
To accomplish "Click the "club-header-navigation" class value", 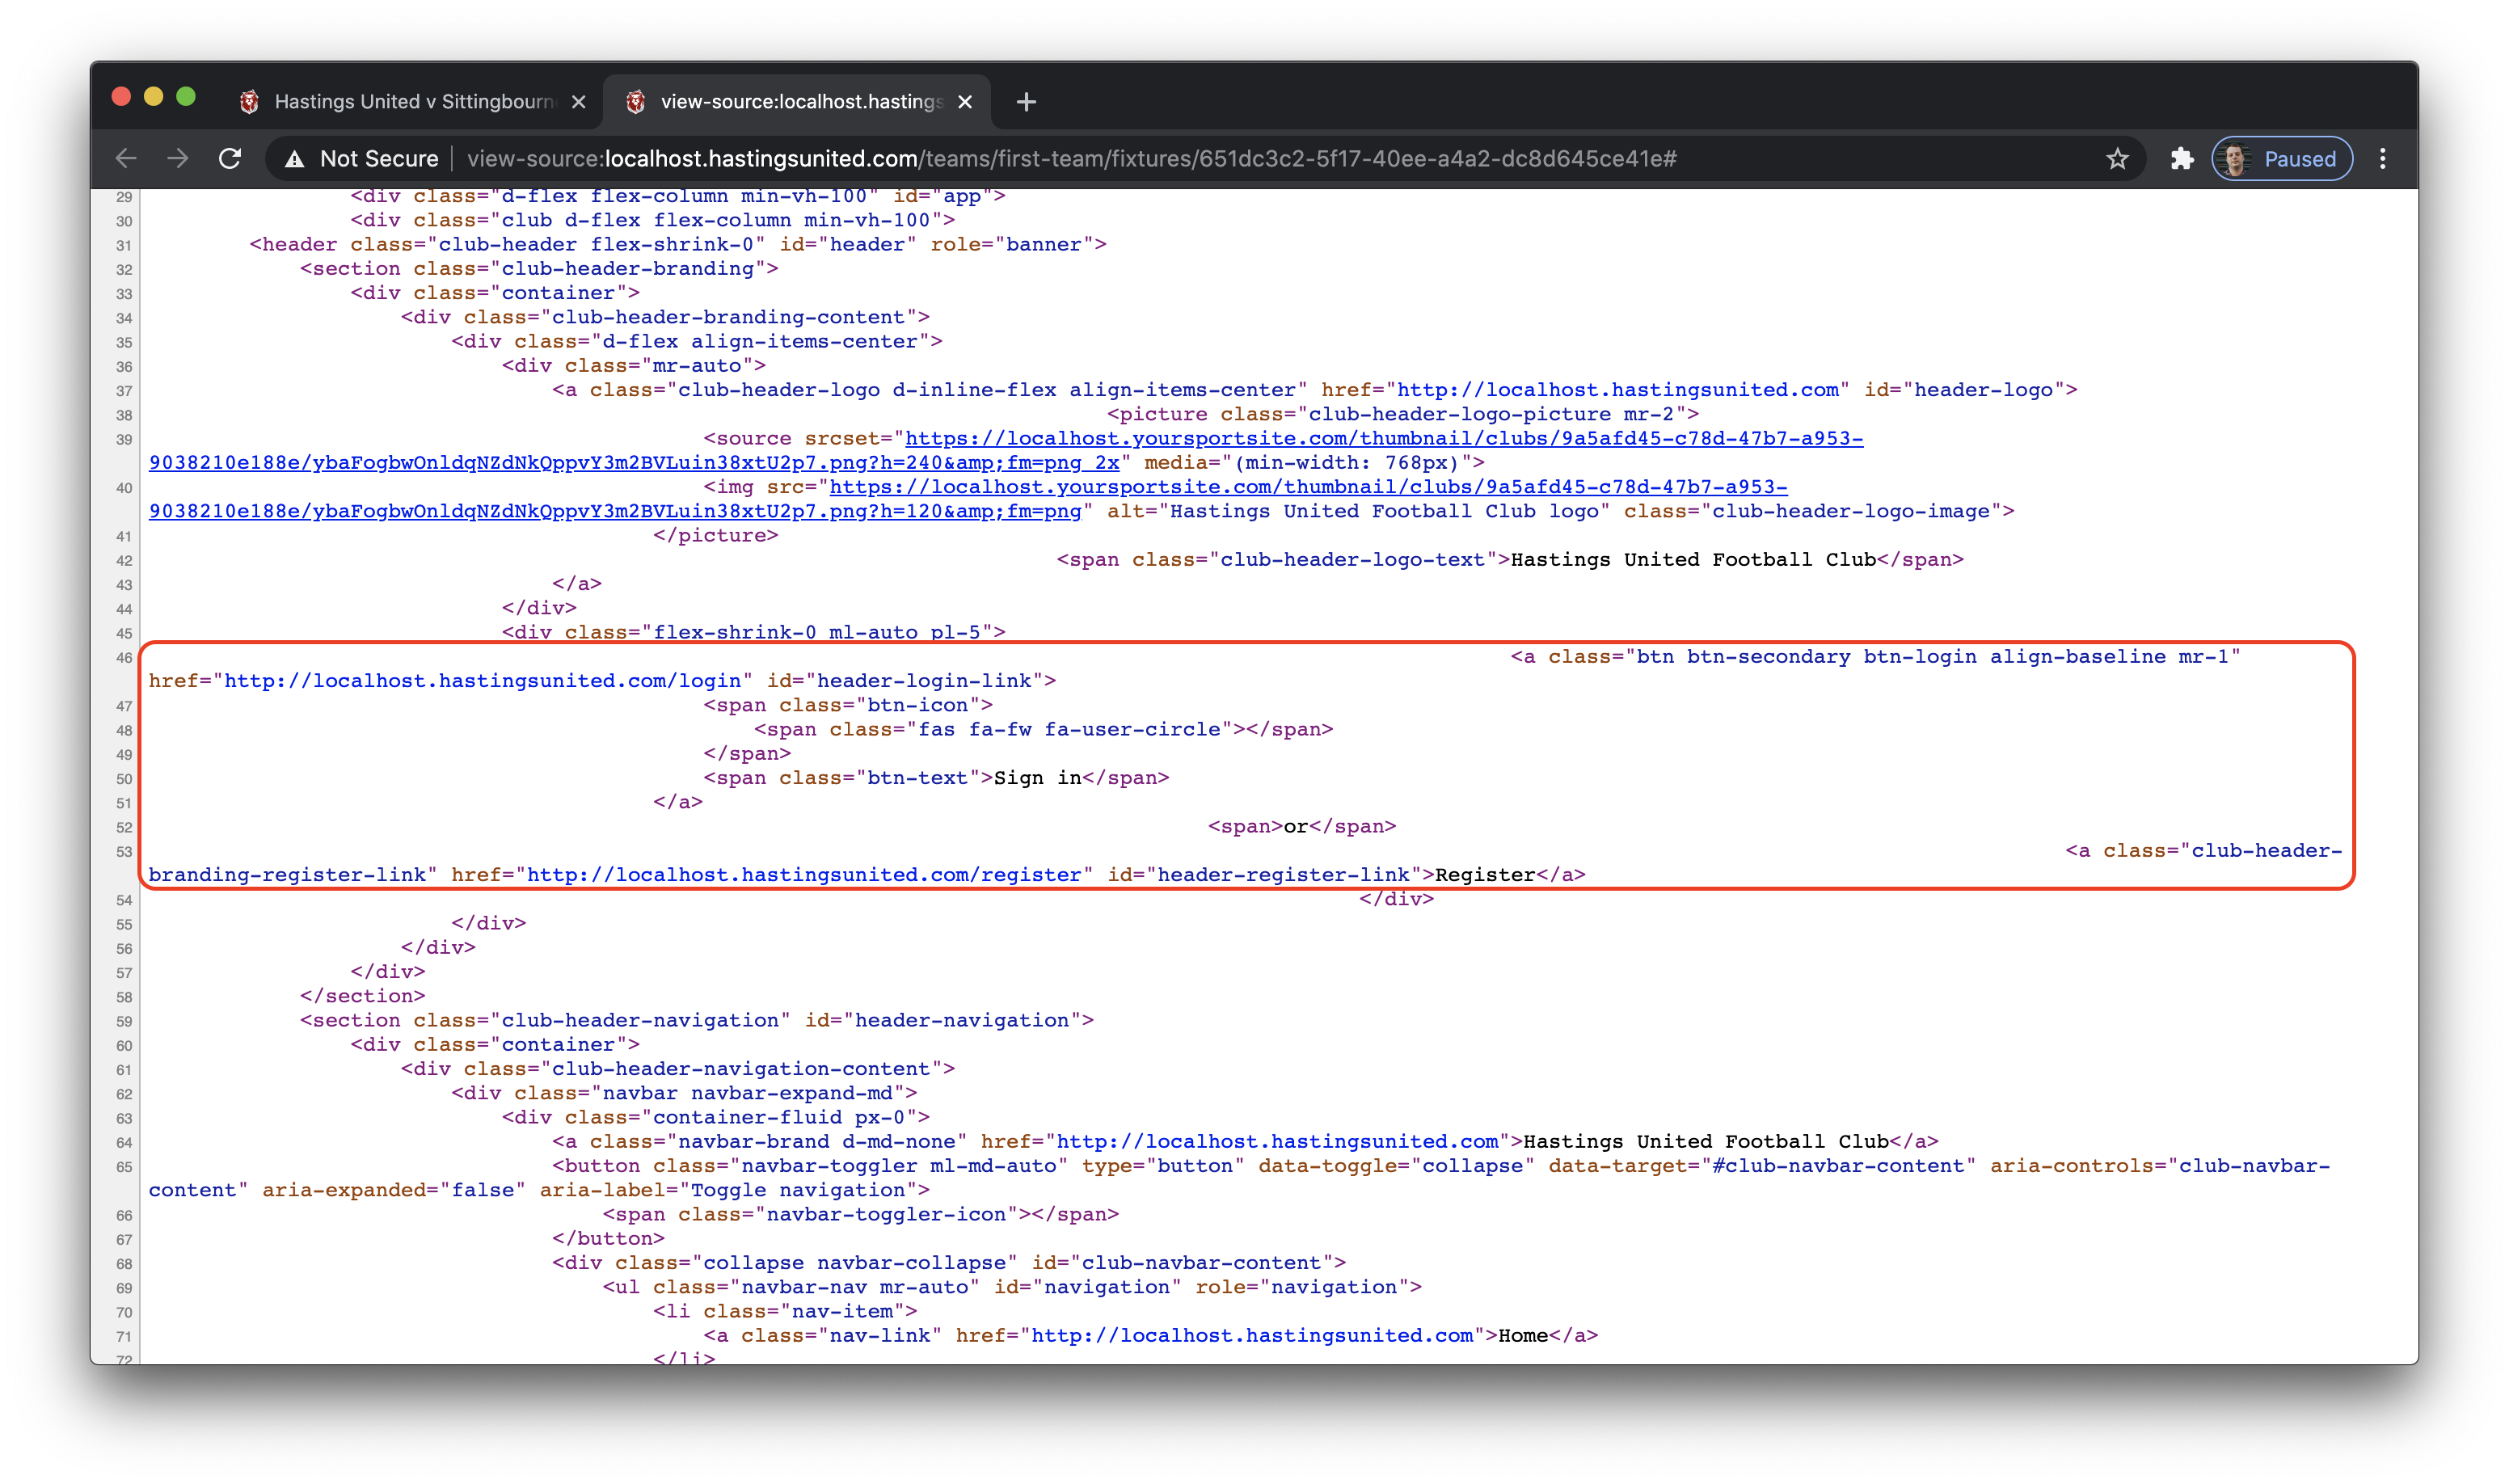I will 640,1021.
